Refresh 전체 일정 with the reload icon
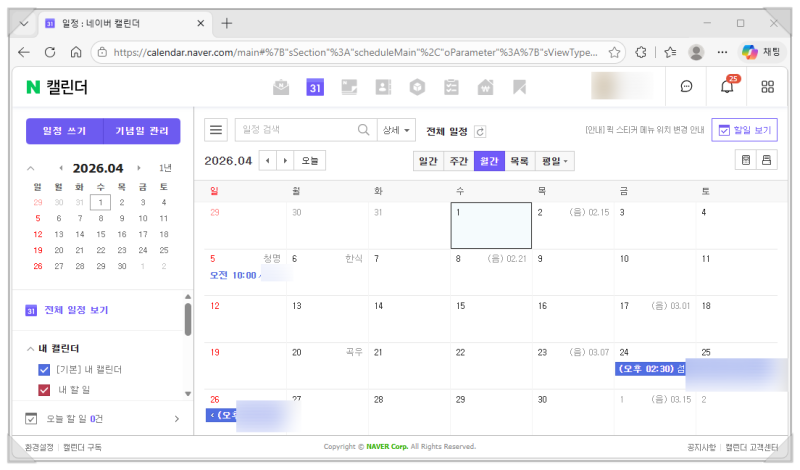 coord(480,132)
